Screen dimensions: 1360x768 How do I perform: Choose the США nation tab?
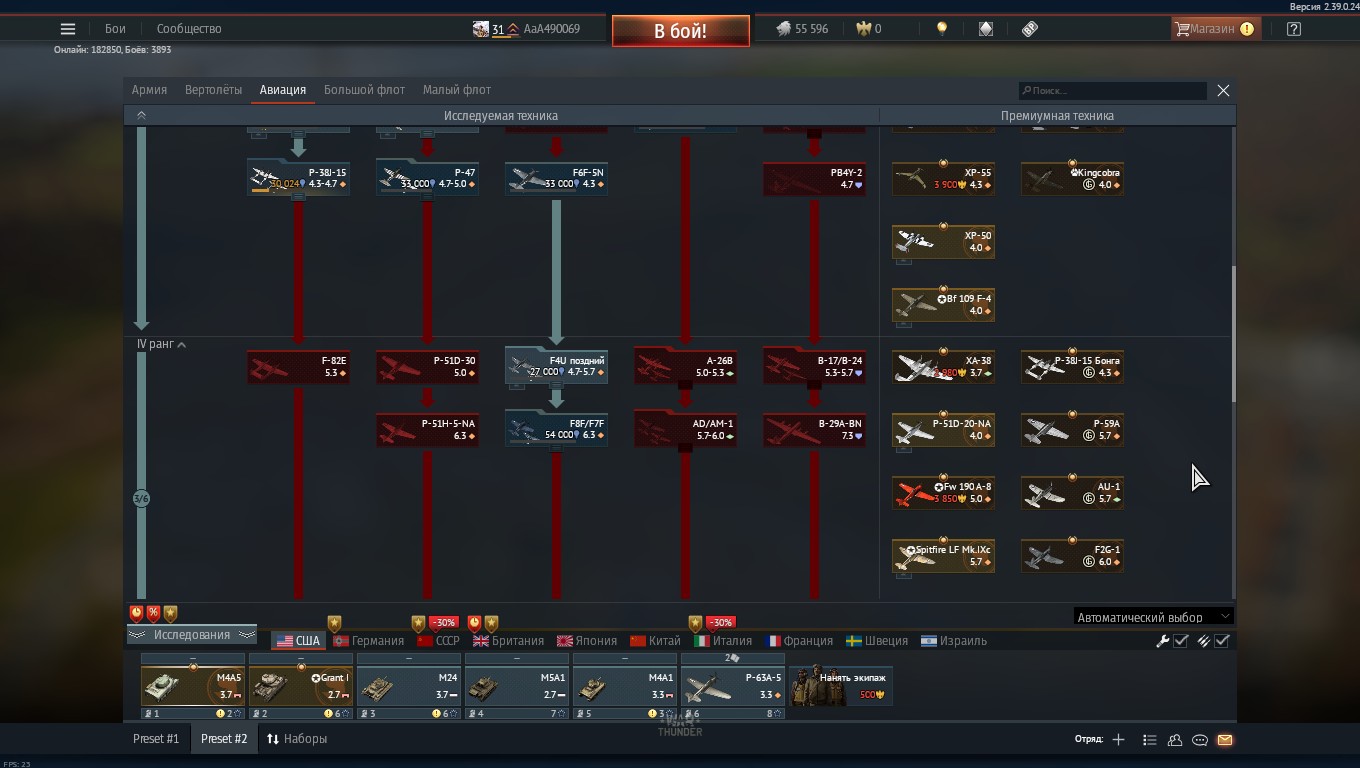coord(298,641)
